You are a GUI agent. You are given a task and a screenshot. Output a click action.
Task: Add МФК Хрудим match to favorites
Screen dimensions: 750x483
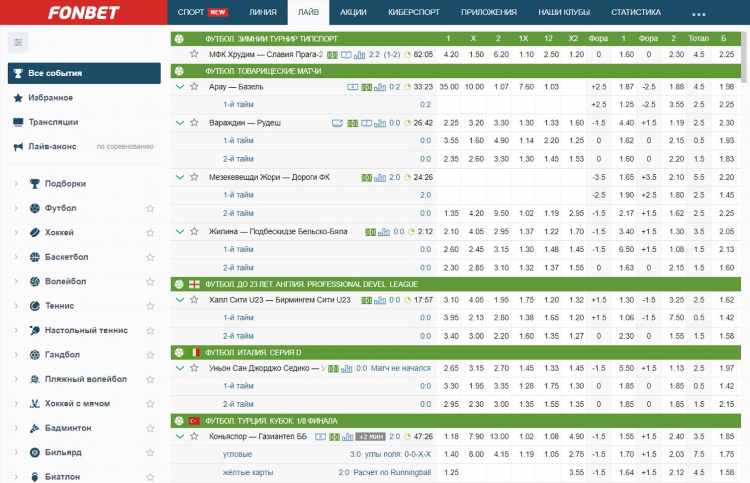(194, 54)
